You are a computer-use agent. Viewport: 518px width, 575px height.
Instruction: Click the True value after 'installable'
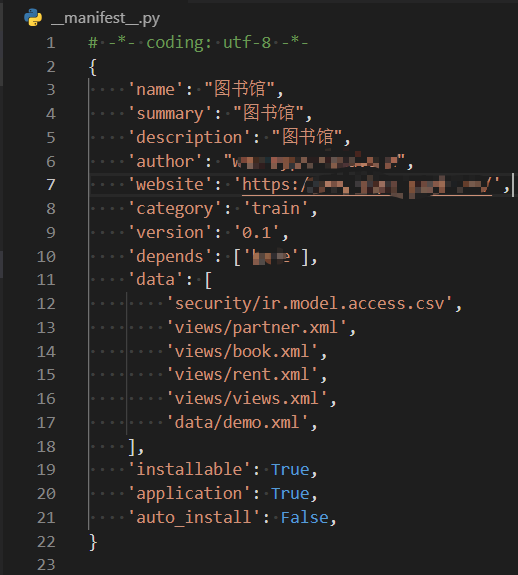[x=290, y=470]
